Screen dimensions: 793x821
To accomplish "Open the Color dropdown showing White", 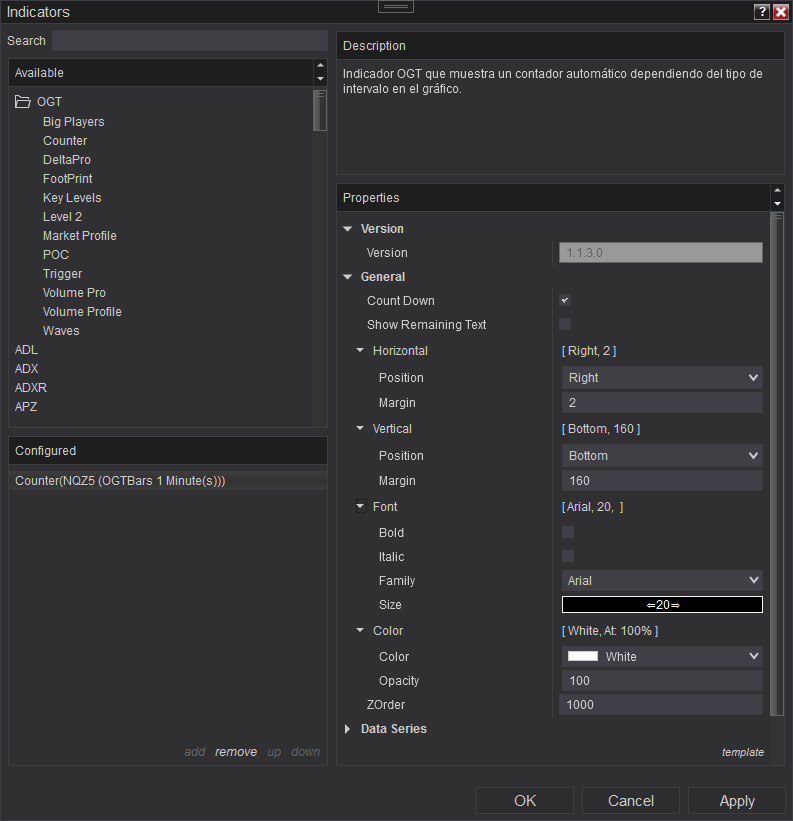I will pos(662,656).
